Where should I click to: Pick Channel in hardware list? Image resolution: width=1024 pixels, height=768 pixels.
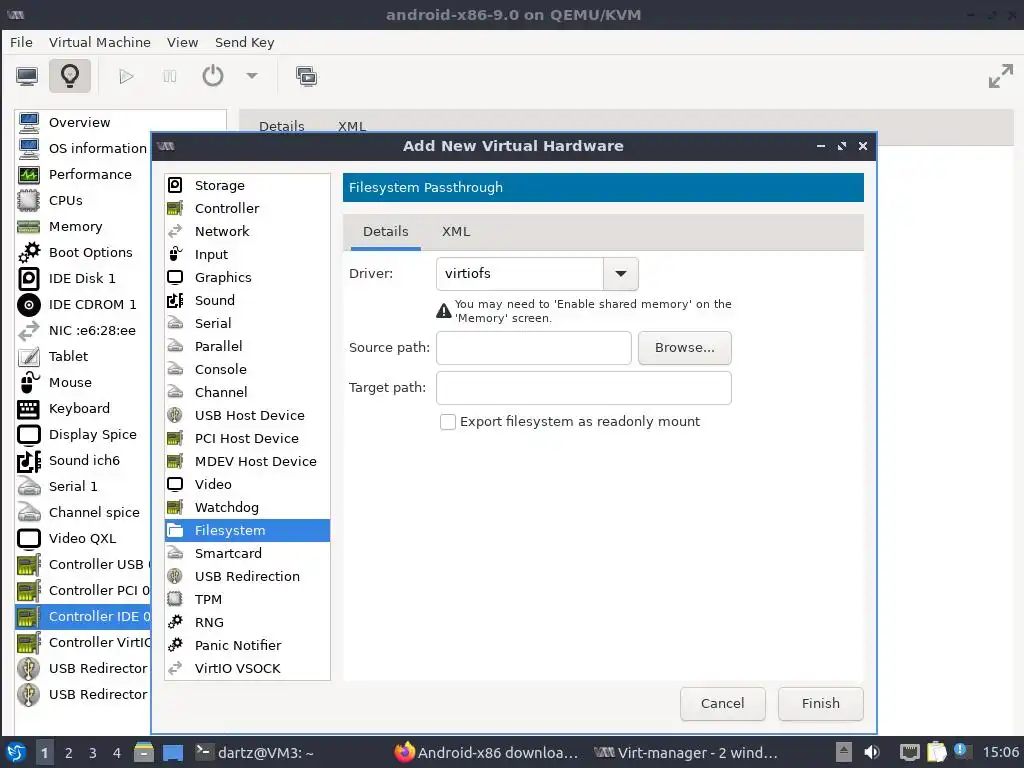[248, 392]
